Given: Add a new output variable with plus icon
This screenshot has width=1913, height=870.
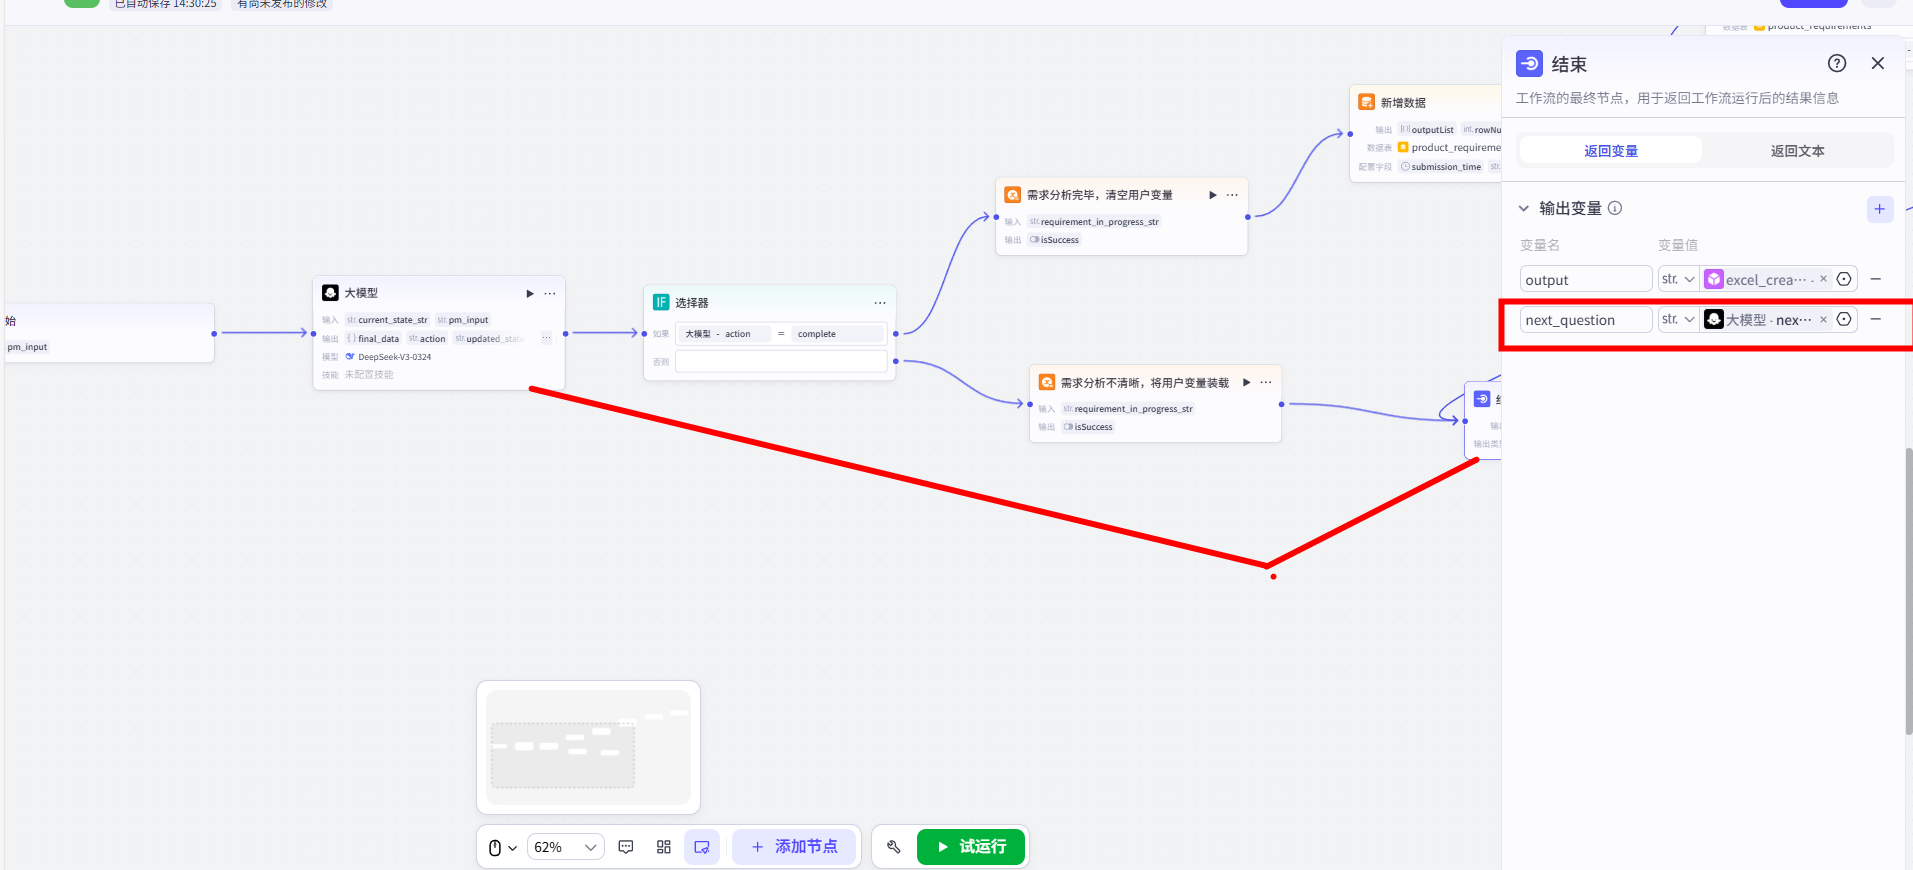Looking at the screenshot, I should click(x=1880, y=209).
